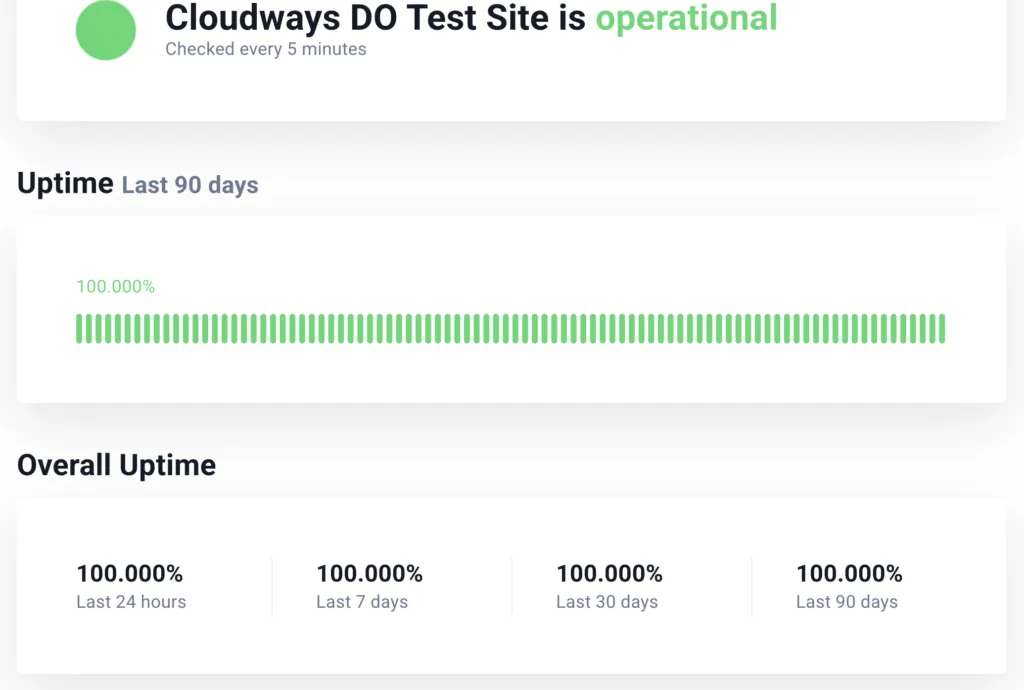Viewport: 1024px width, 690px height.
Task: Select a middle uptime bar for daily details
Action: (510, 328)
